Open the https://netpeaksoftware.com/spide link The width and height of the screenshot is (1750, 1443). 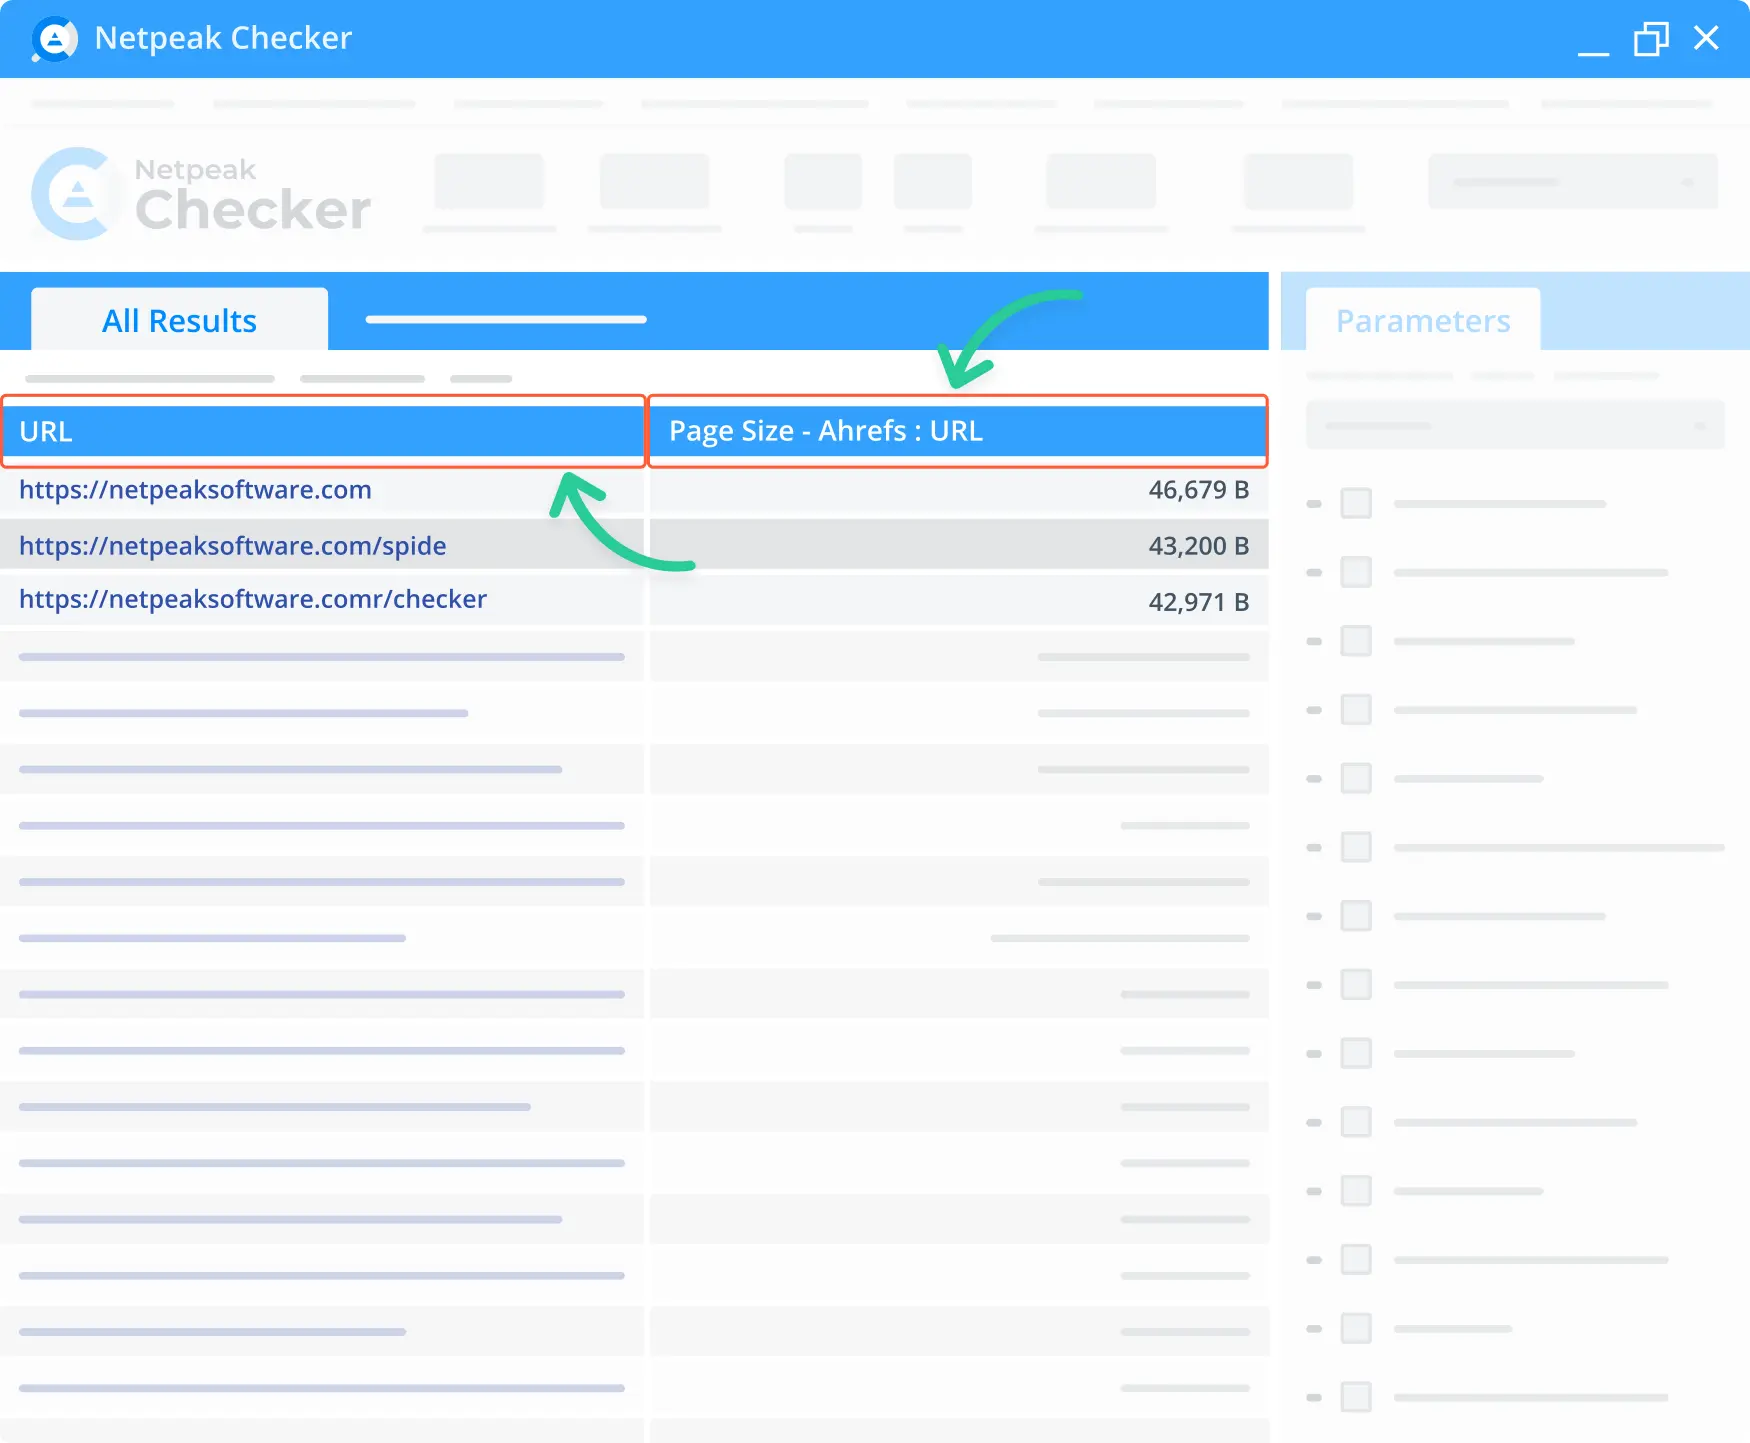(232, 545)
